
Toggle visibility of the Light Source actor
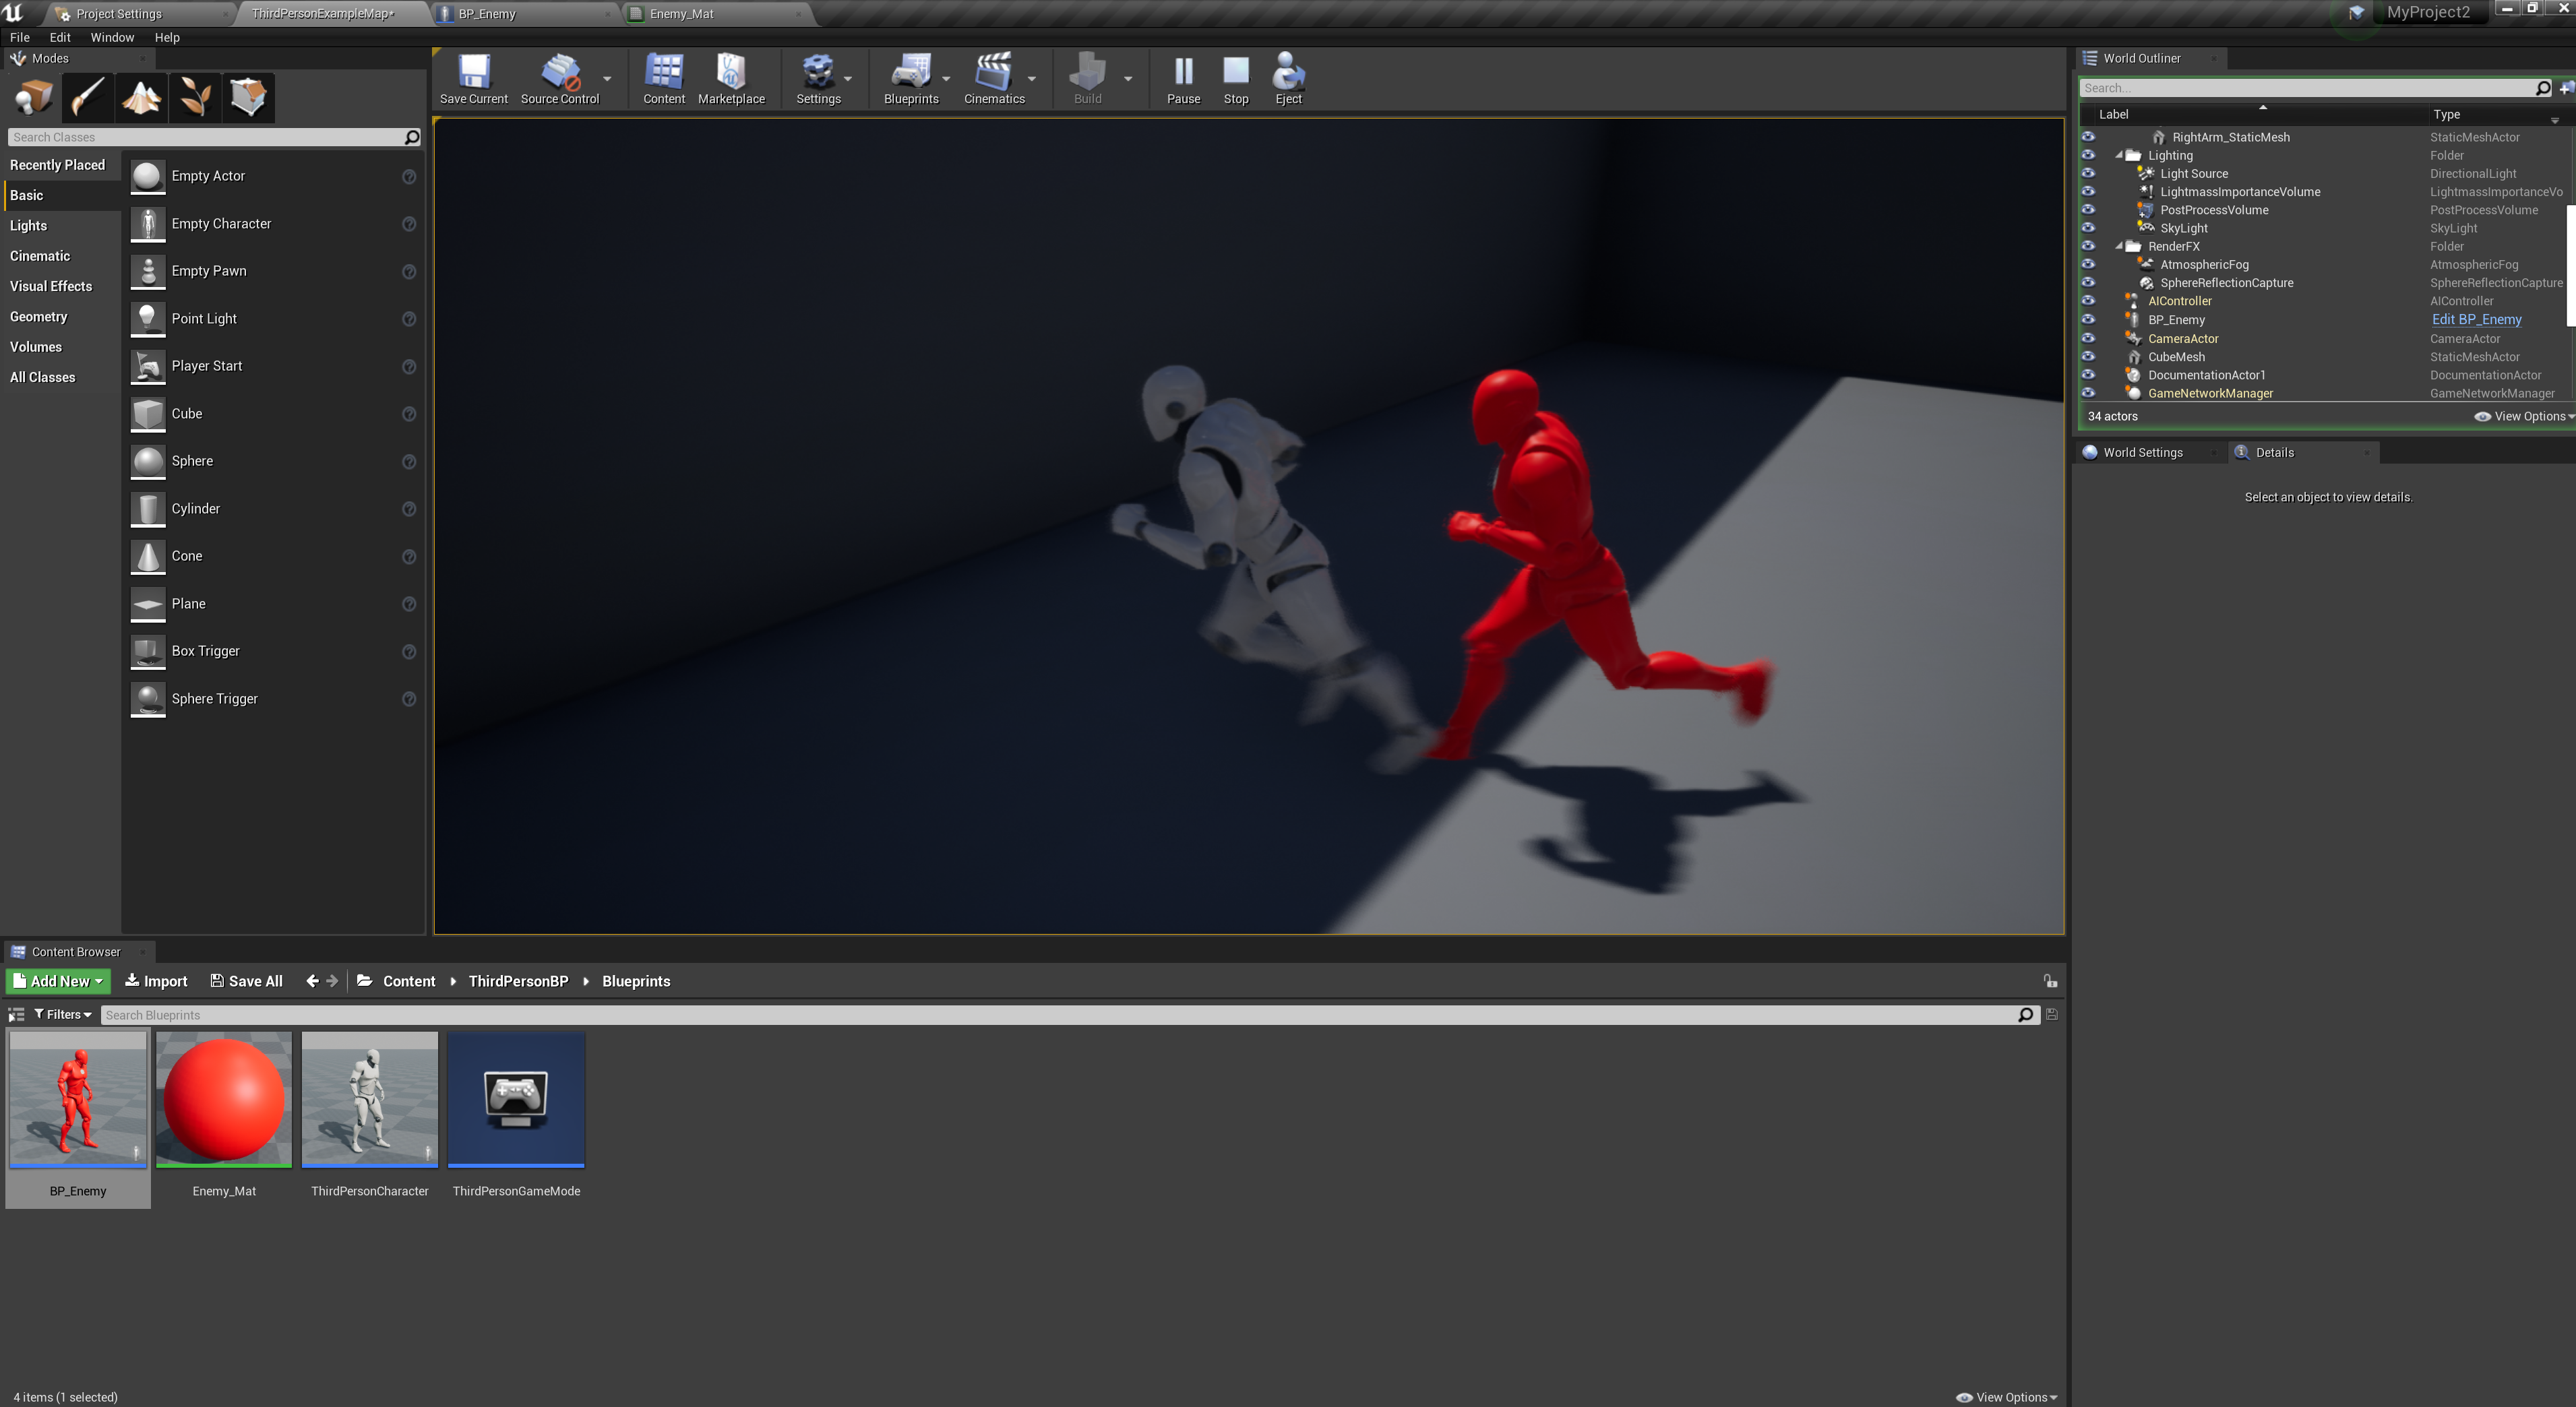point(2089,173)
